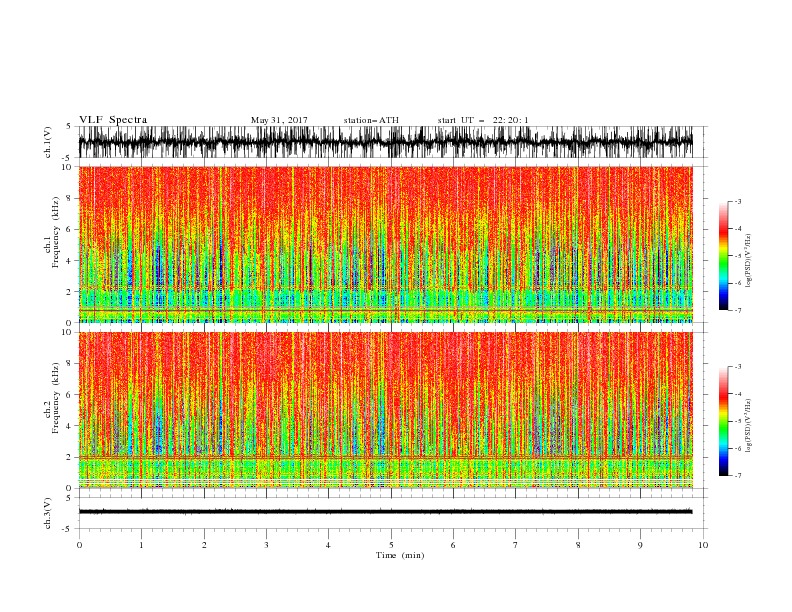Click the "VLF Spectra" title text
This screenshot has width=792, height=612.
coord(113,120)
